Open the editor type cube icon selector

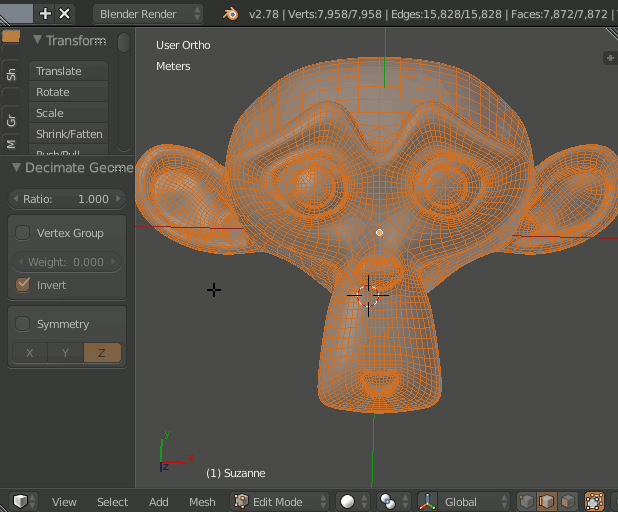(x=20, y=501)
